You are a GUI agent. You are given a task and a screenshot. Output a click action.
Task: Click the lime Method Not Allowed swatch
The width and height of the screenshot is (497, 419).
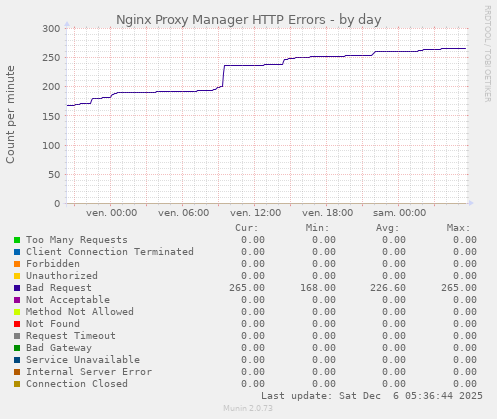(x=17, y=312)
